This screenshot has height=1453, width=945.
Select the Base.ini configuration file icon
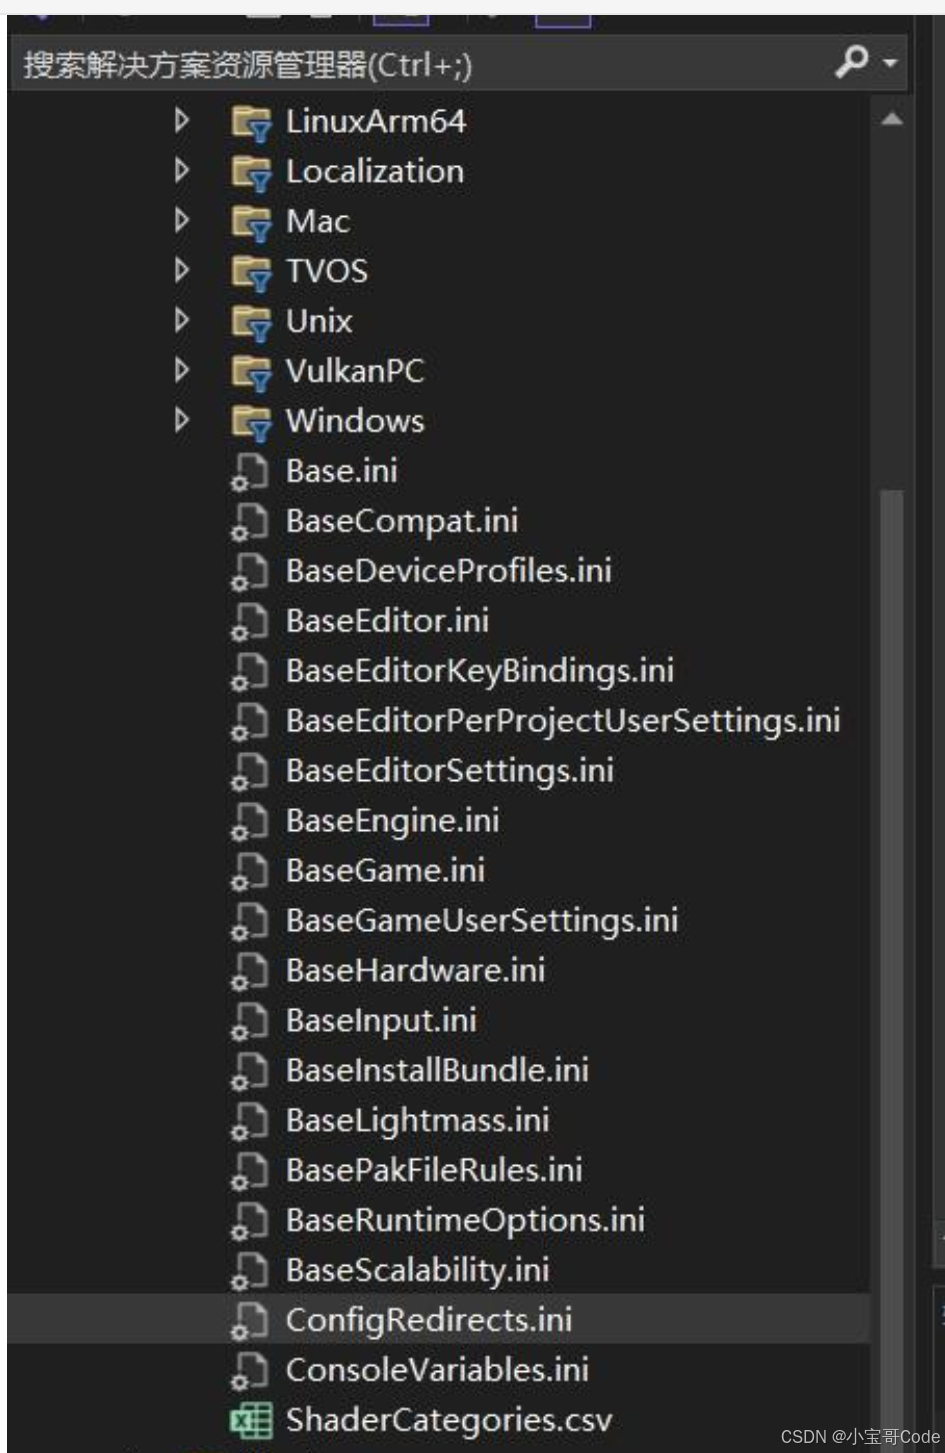(x=248, y=471)
